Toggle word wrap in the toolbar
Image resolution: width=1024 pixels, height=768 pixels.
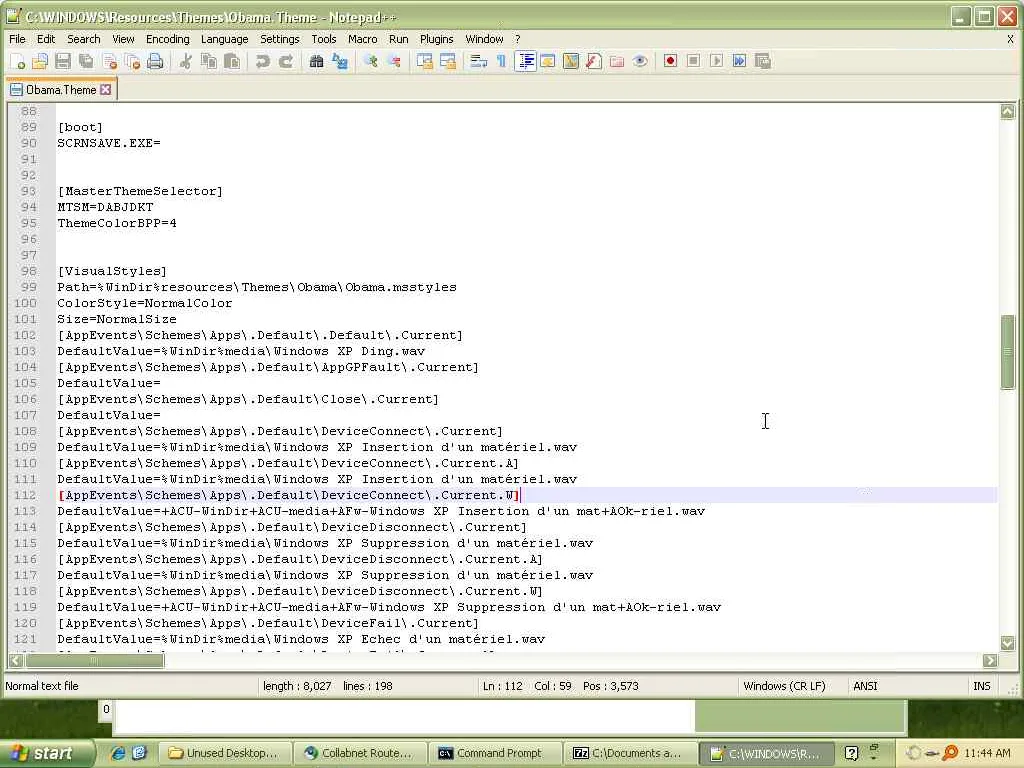point(479,61)
